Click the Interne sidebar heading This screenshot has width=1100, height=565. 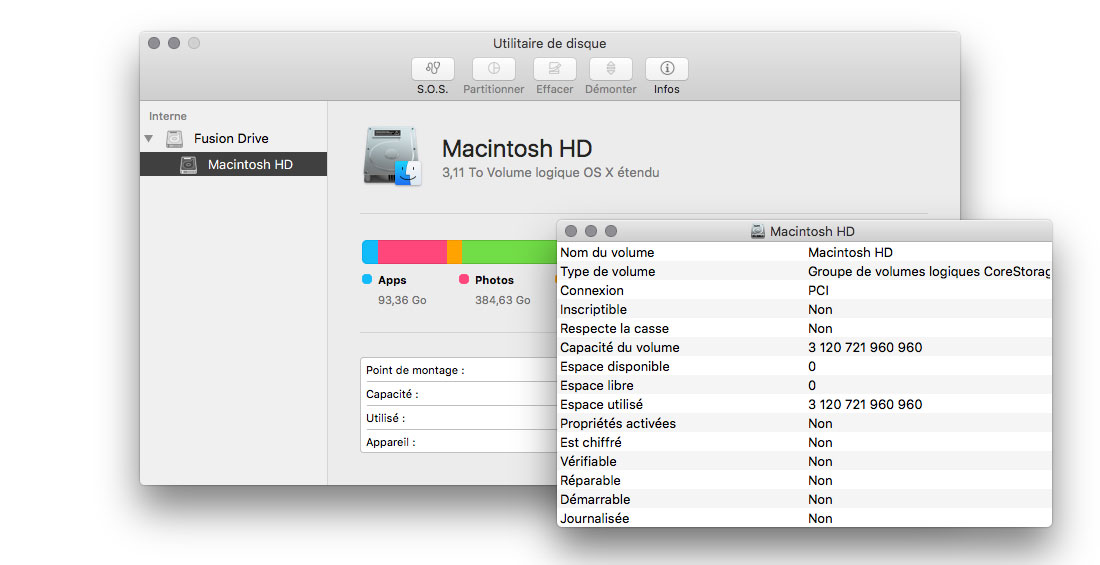[168, 117]
